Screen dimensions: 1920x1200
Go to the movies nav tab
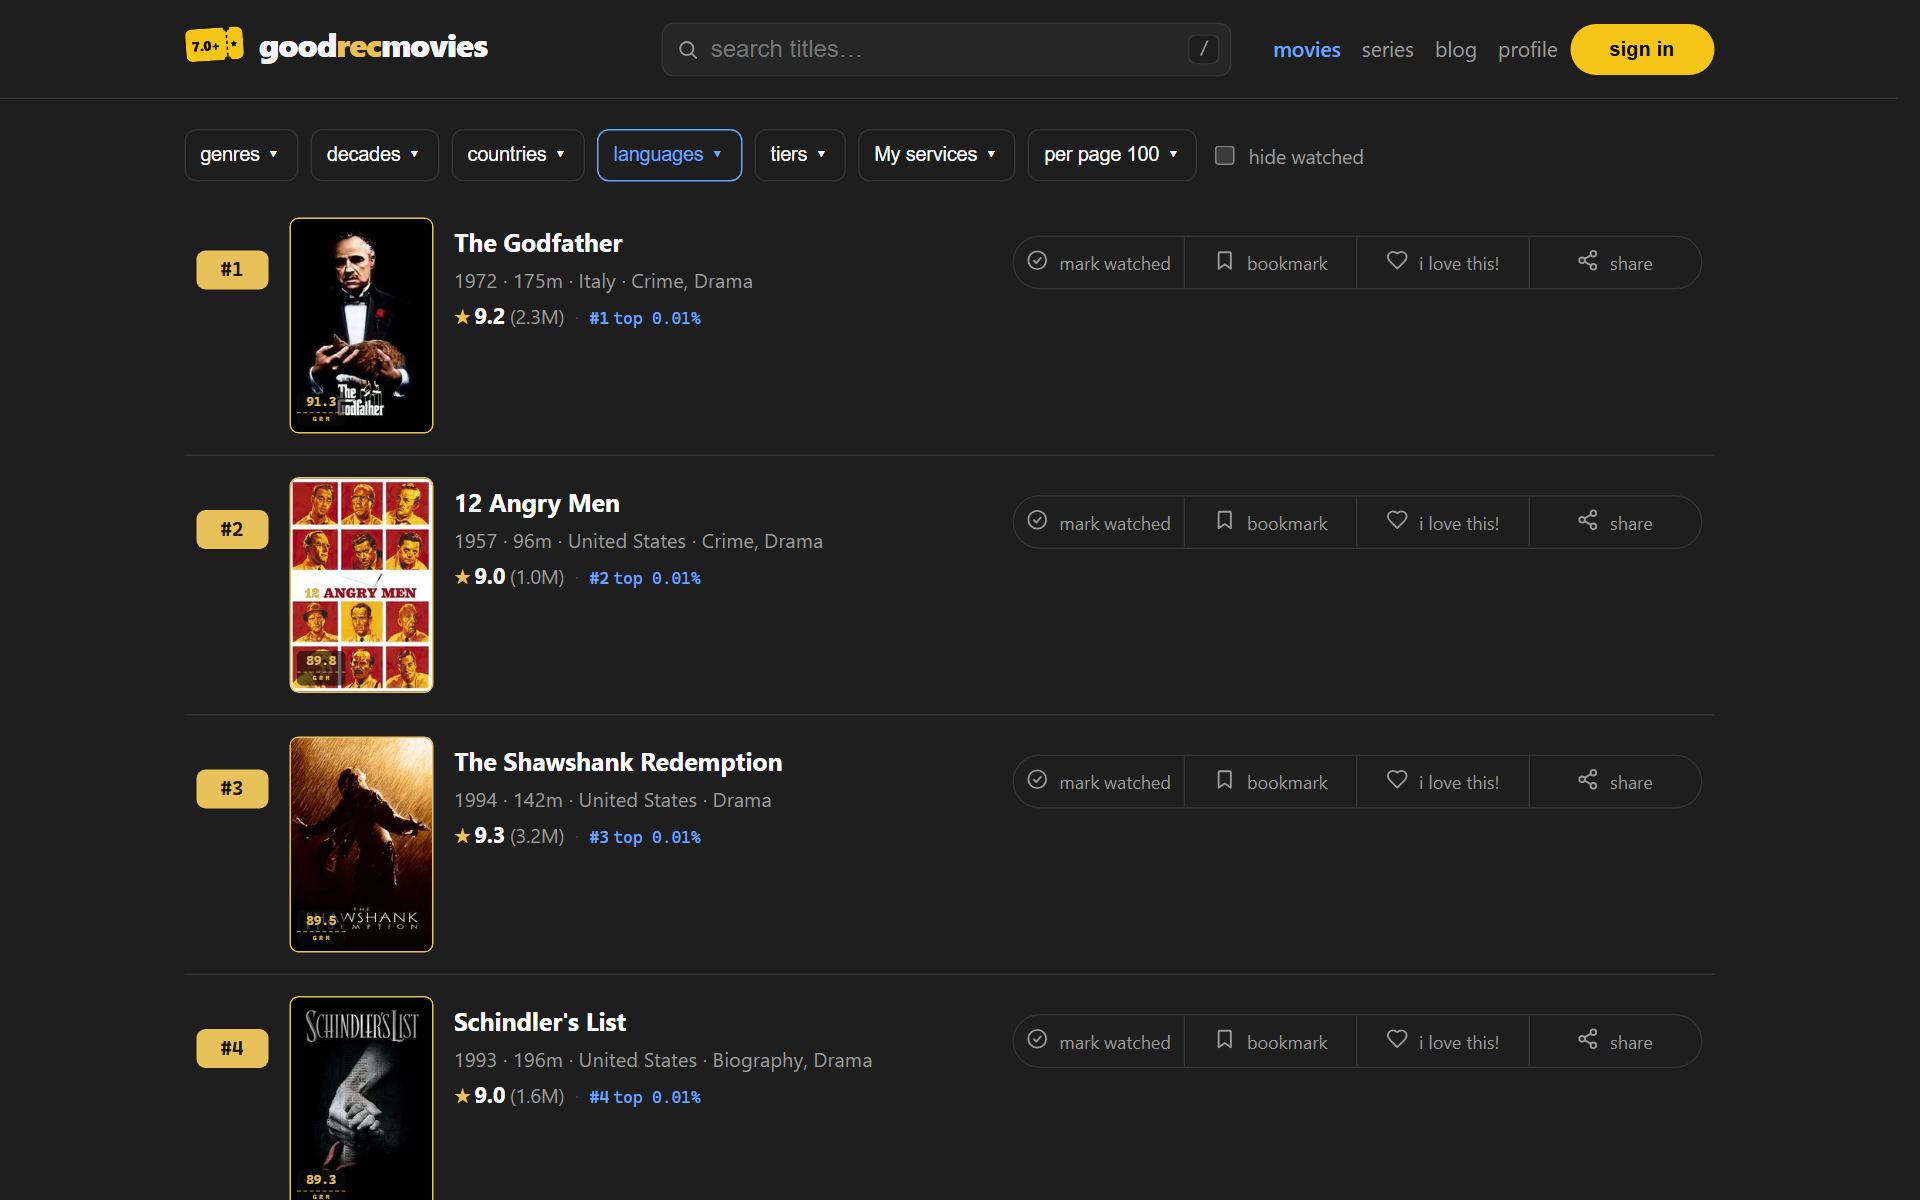(1306, 50)
